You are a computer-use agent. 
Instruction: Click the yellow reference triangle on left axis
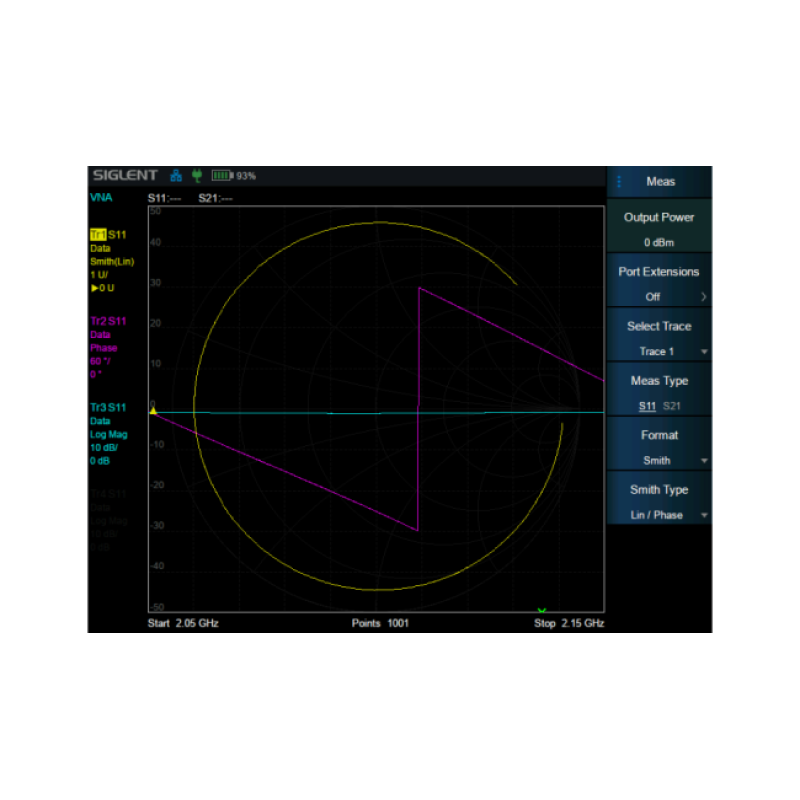click(x=153, y=409)
